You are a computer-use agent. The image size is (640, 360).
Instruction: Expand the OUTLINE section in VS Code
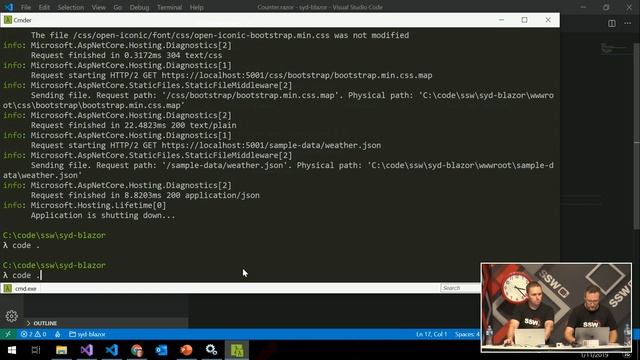(x=45, y=323)
